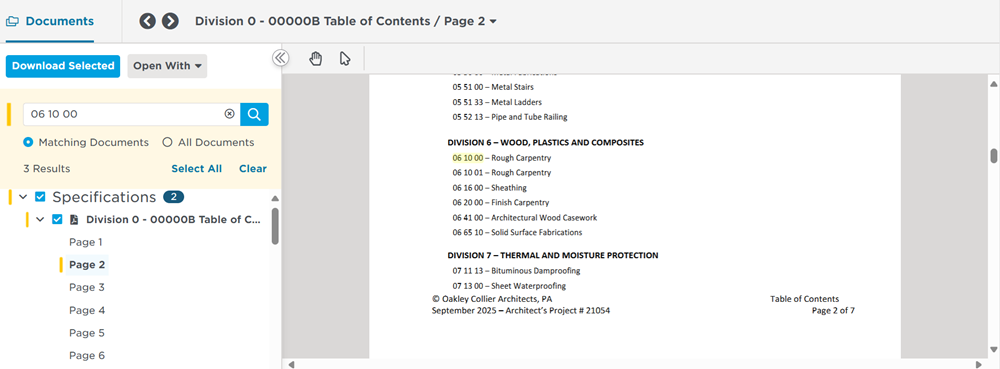
Task: Click the Documents folder icon
Action: pos(12,22)
